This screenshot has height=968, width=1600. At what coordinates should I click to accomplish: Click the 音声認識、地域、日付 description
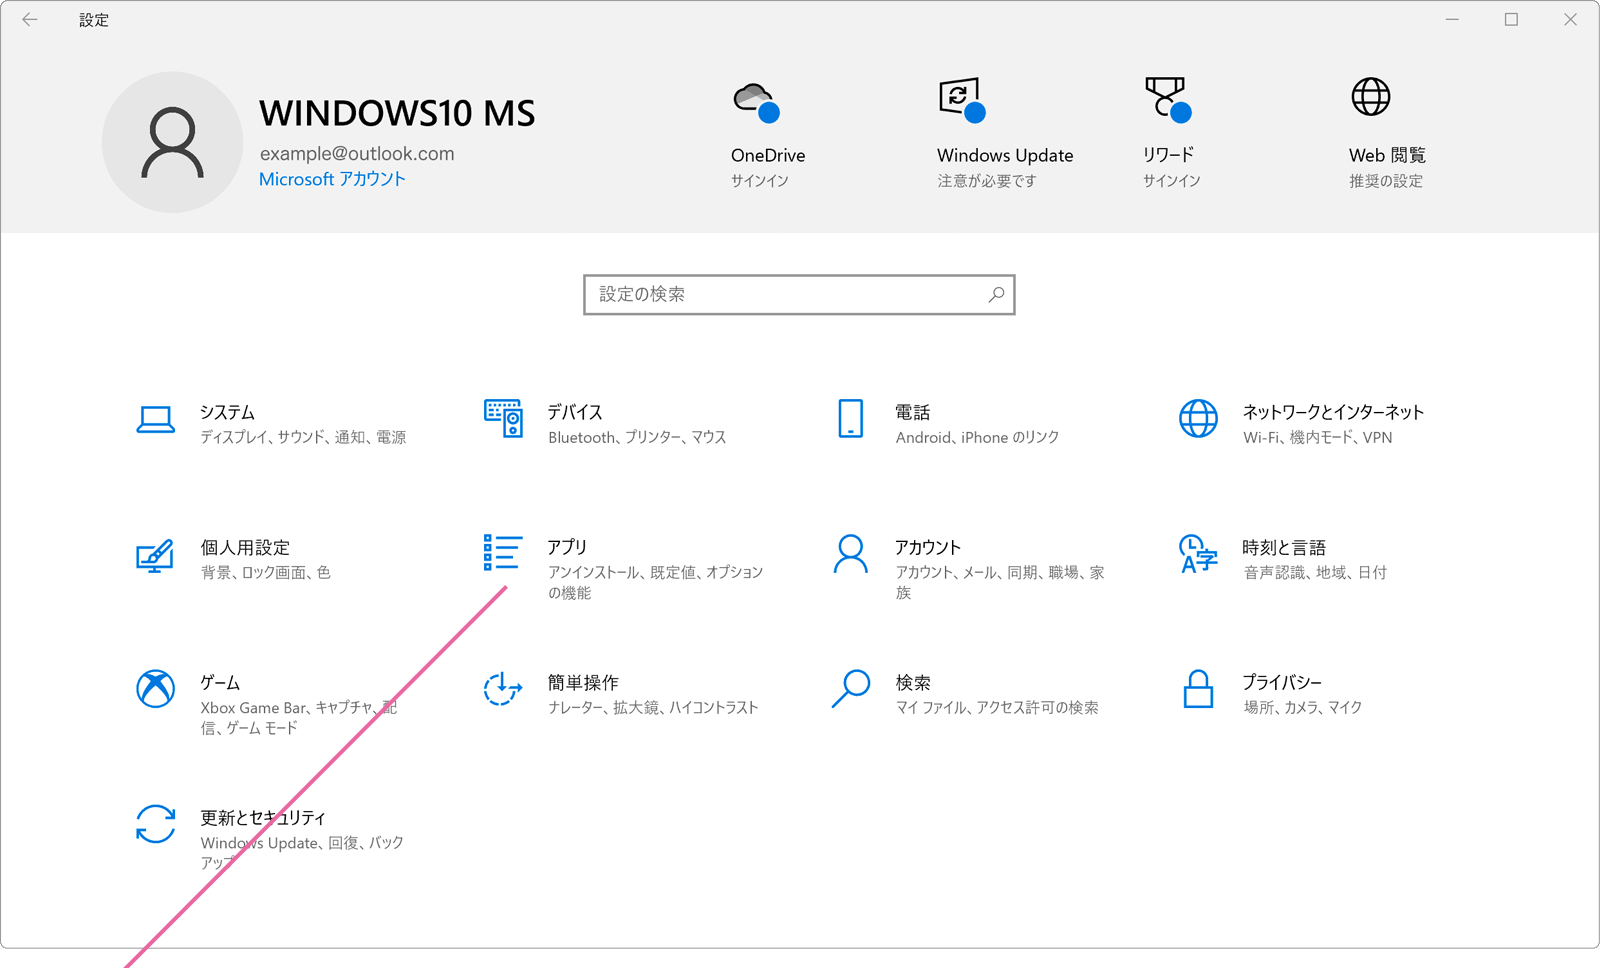1315,572
